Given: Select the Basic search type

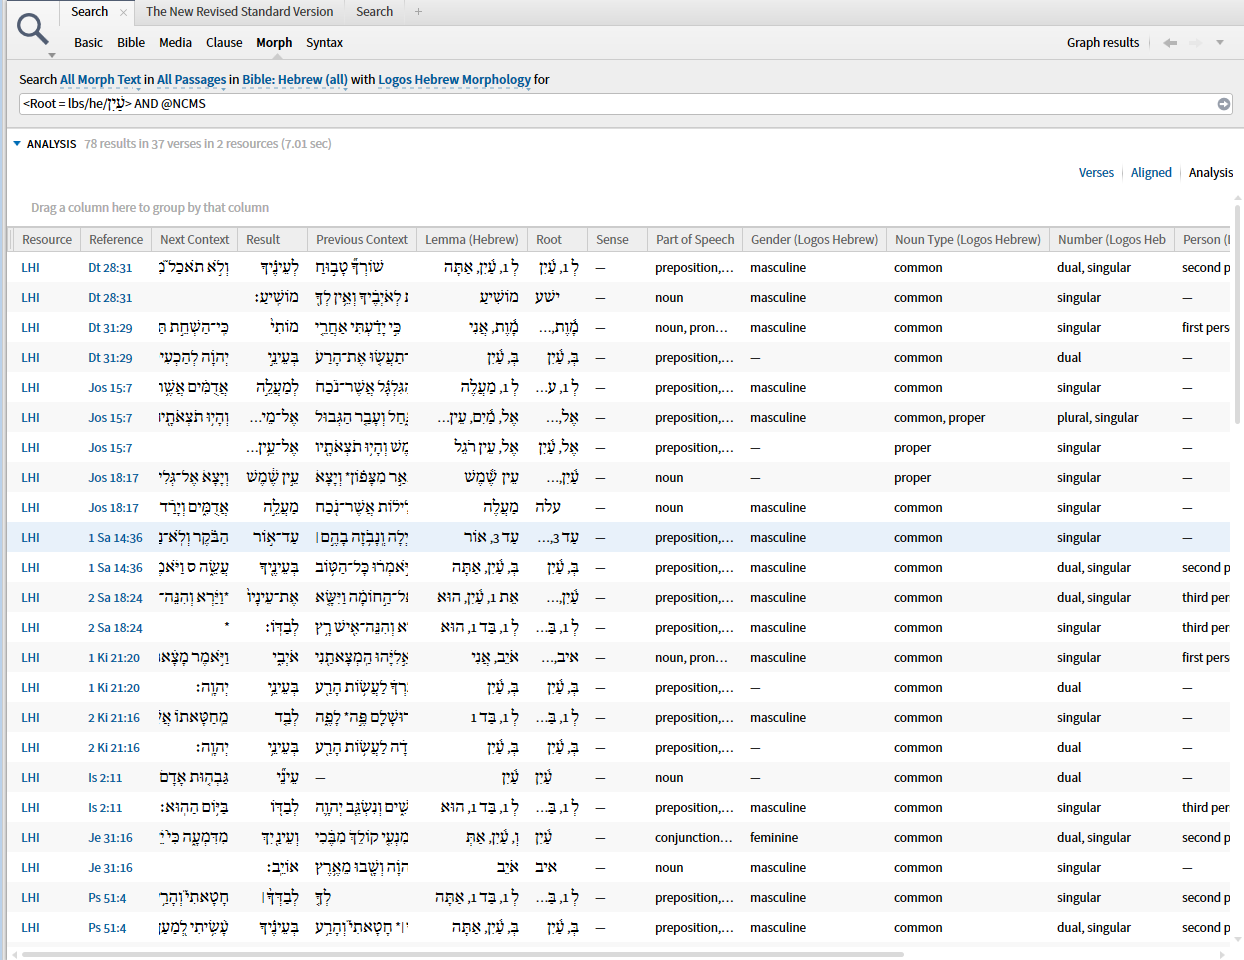Looking at the screenshot, I should click(x=88, y=43).
